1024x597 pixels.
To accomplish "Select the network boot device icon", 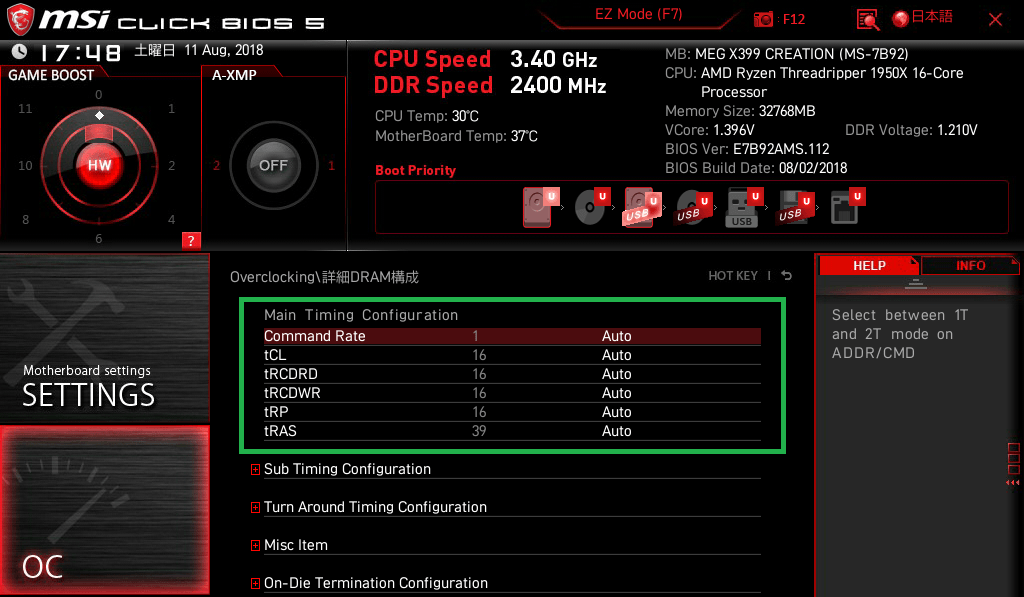I will tap(845, 209).
